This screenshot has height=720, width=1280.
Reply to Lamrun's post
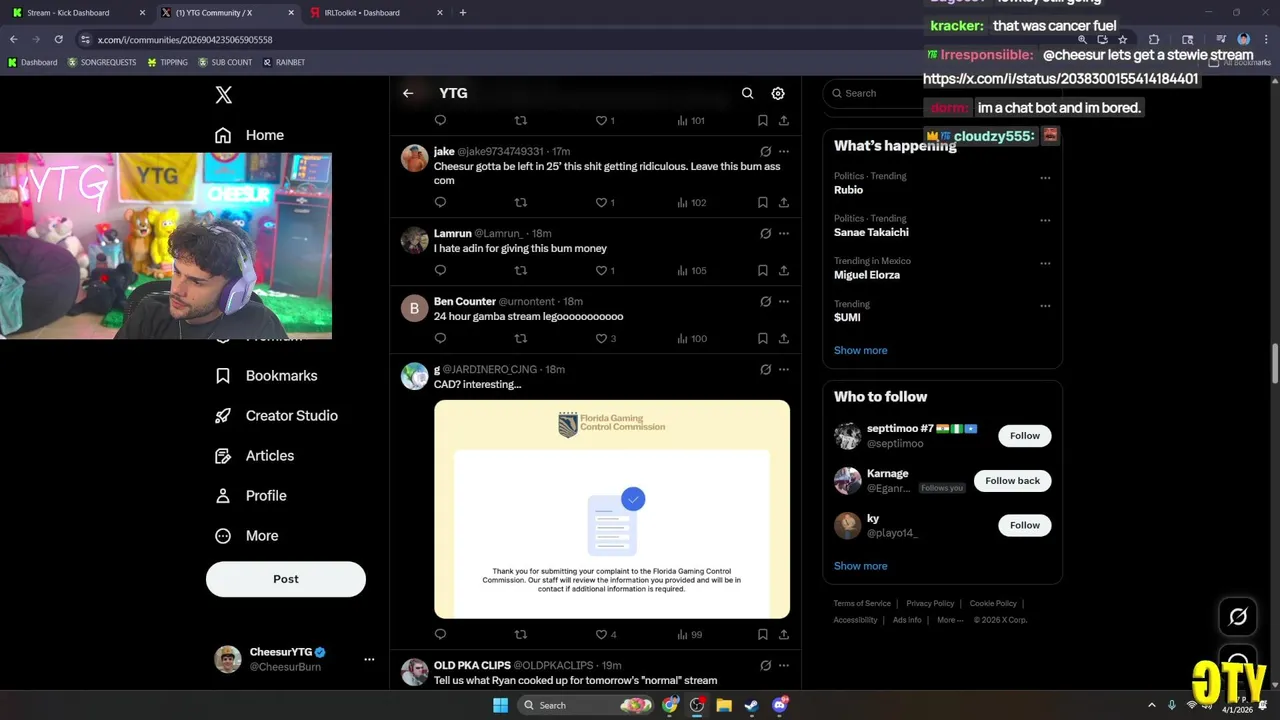440,270
